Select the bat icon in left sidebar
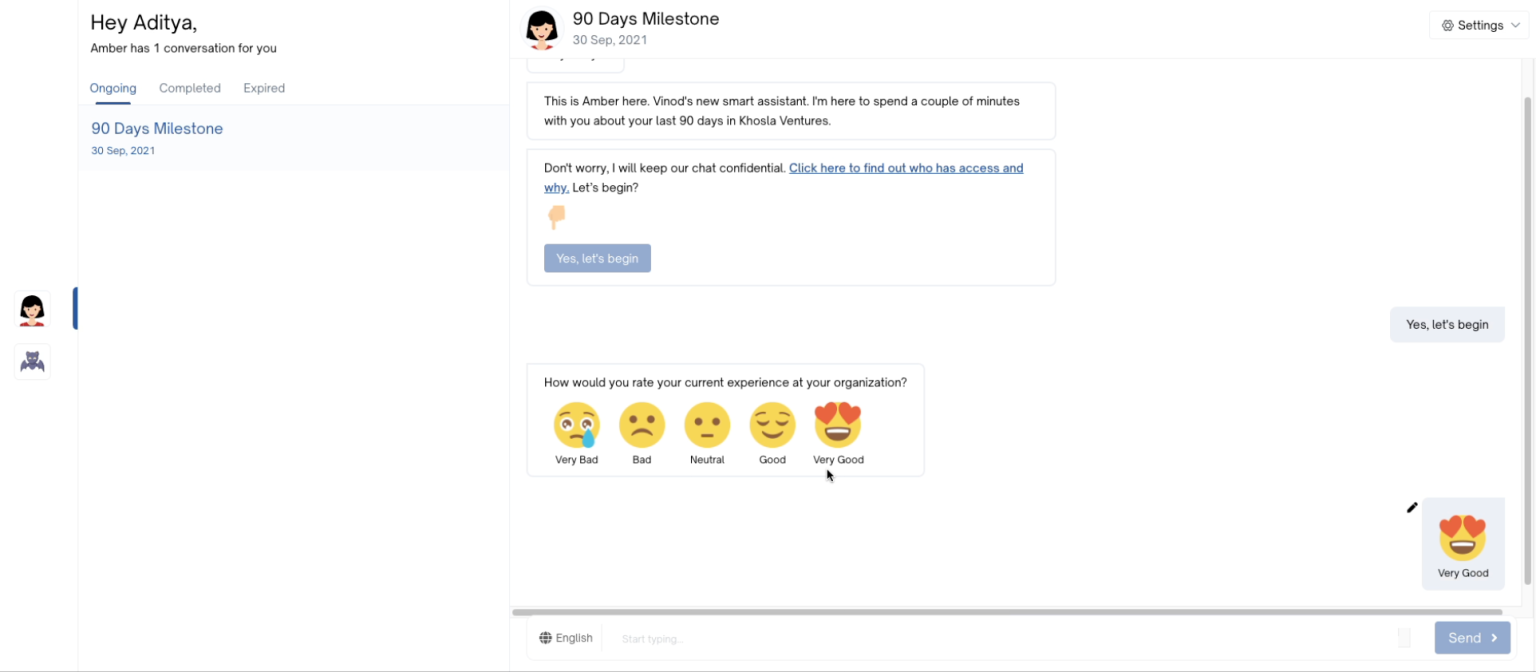 32,361
